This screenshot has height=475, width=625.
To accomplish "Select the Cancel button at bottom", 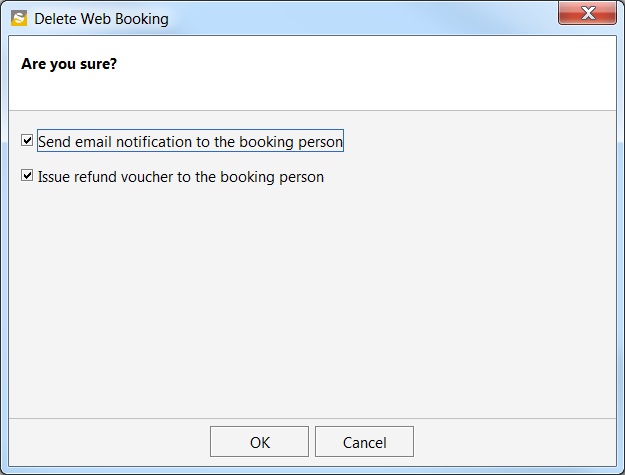I will coord(364,442).
